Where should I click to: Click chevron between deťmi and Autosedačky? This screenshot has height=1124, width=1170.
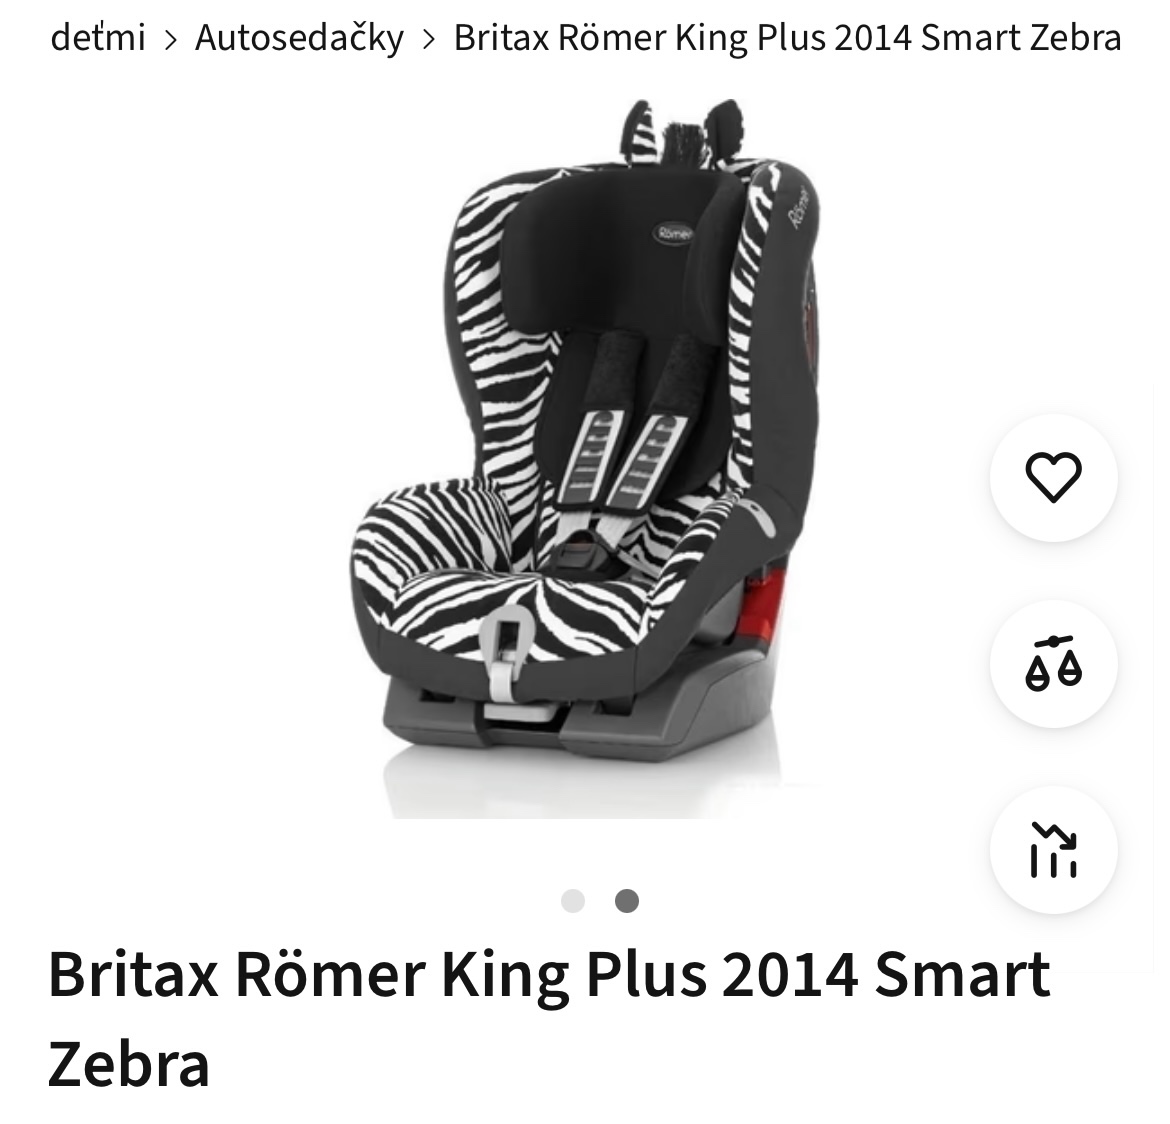(x=171, y=39)
